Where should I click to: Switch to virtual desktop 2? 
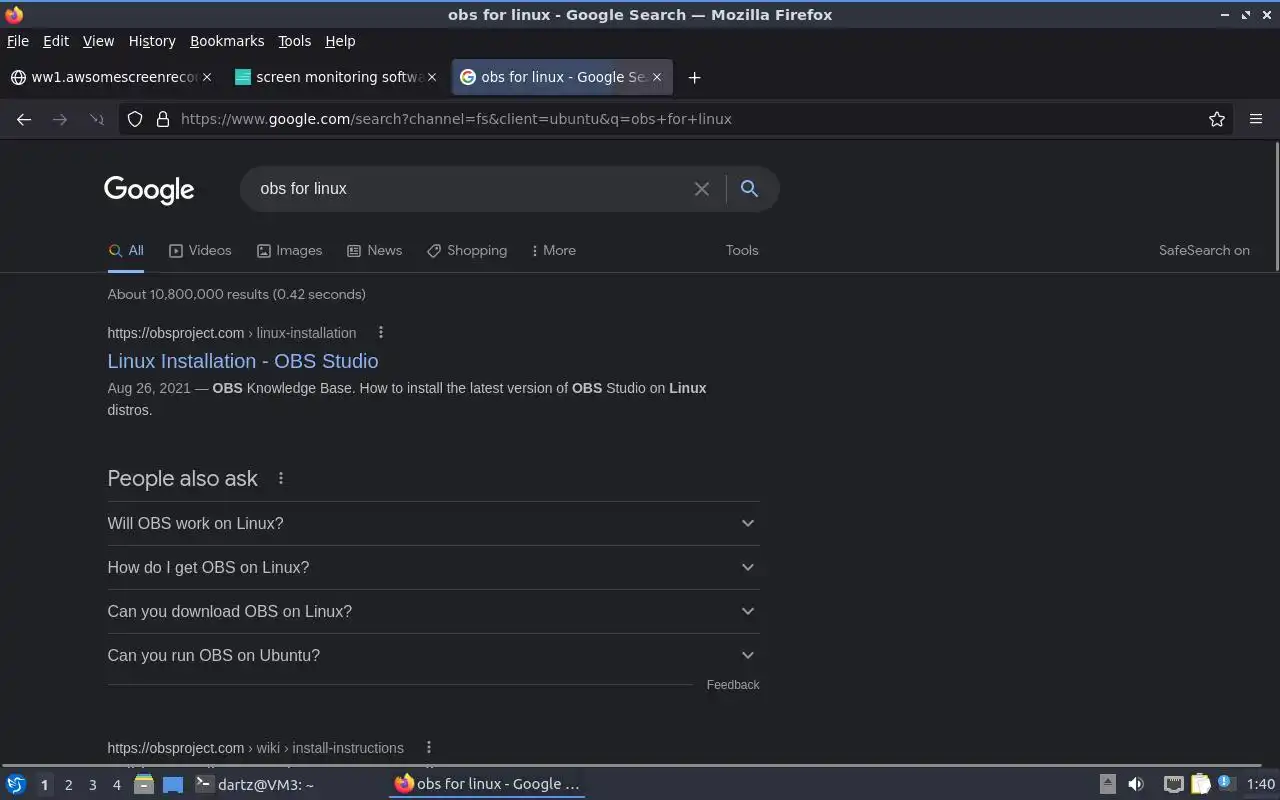coord(68,785)
